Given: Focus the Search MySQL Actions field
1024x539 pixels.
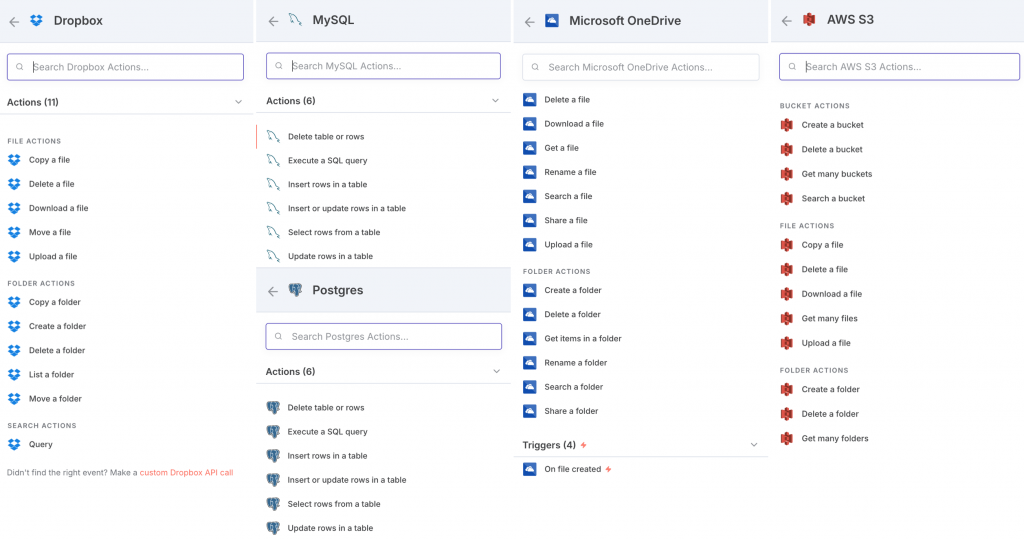Looking at the screenshot, I should [383, 66].
